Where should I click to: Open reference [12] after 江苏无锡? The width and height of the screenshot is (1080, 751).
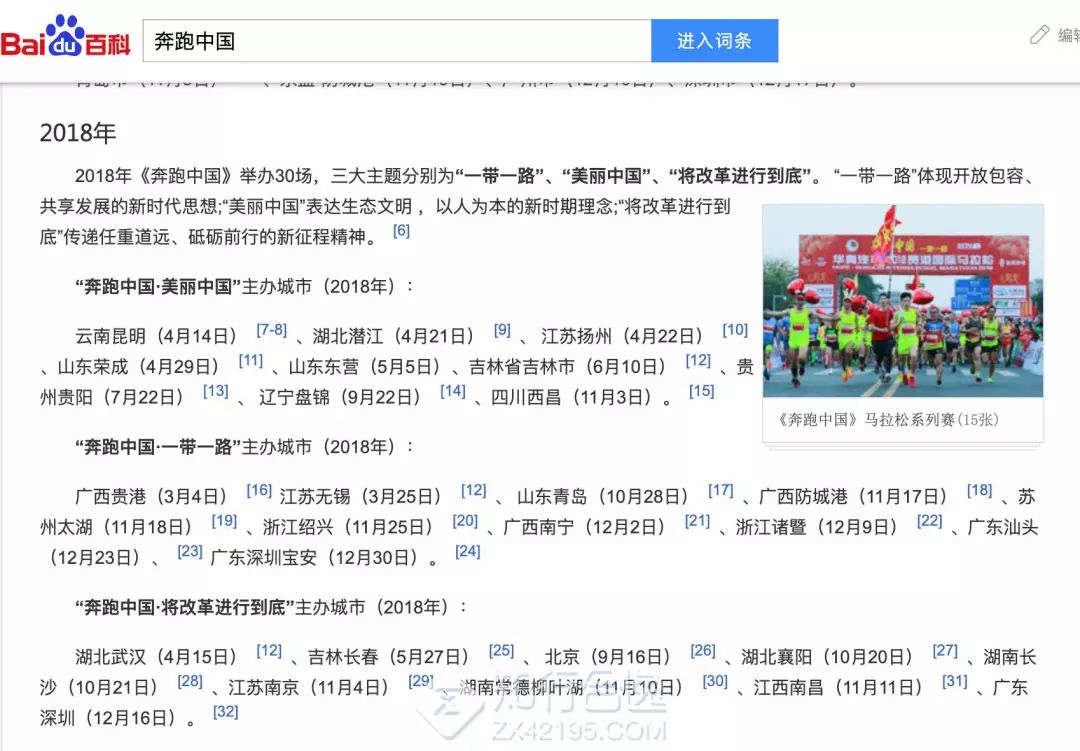[x=474, y=490]
